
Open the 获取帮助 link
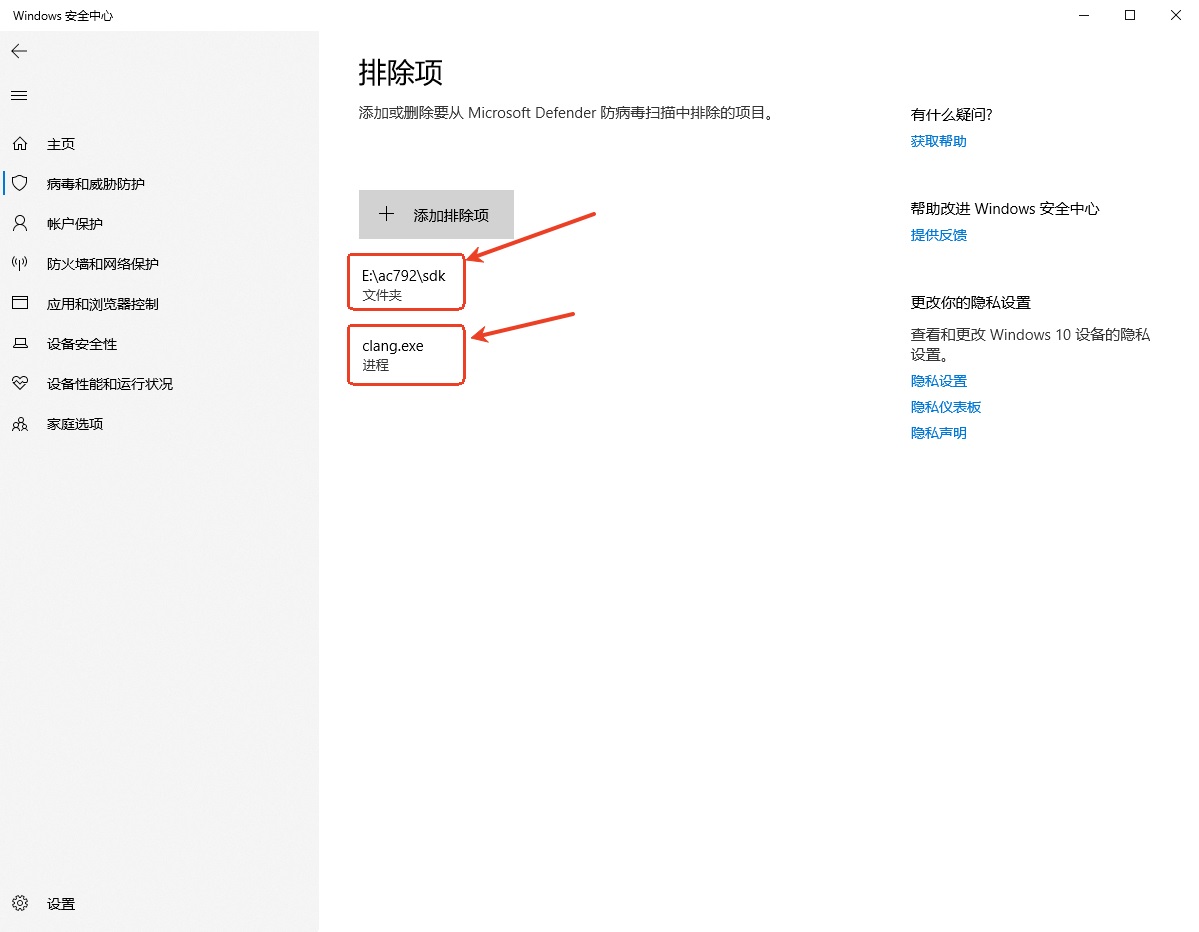point(938,142)
